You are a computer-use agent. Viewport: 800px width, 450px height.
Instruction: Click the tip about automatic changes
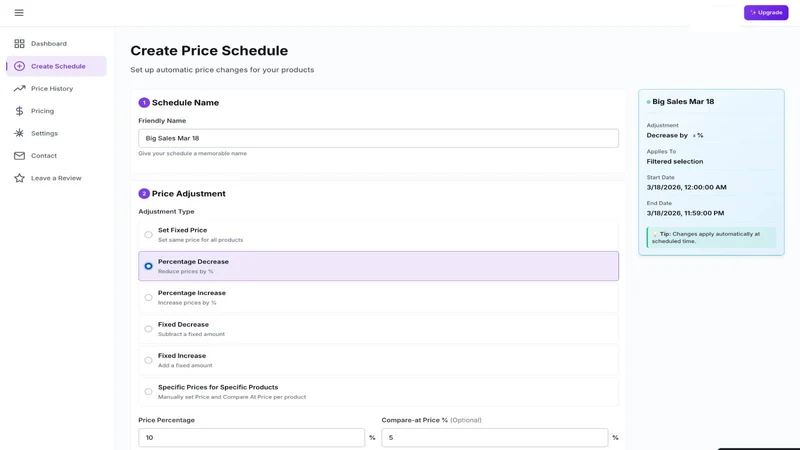711,238
